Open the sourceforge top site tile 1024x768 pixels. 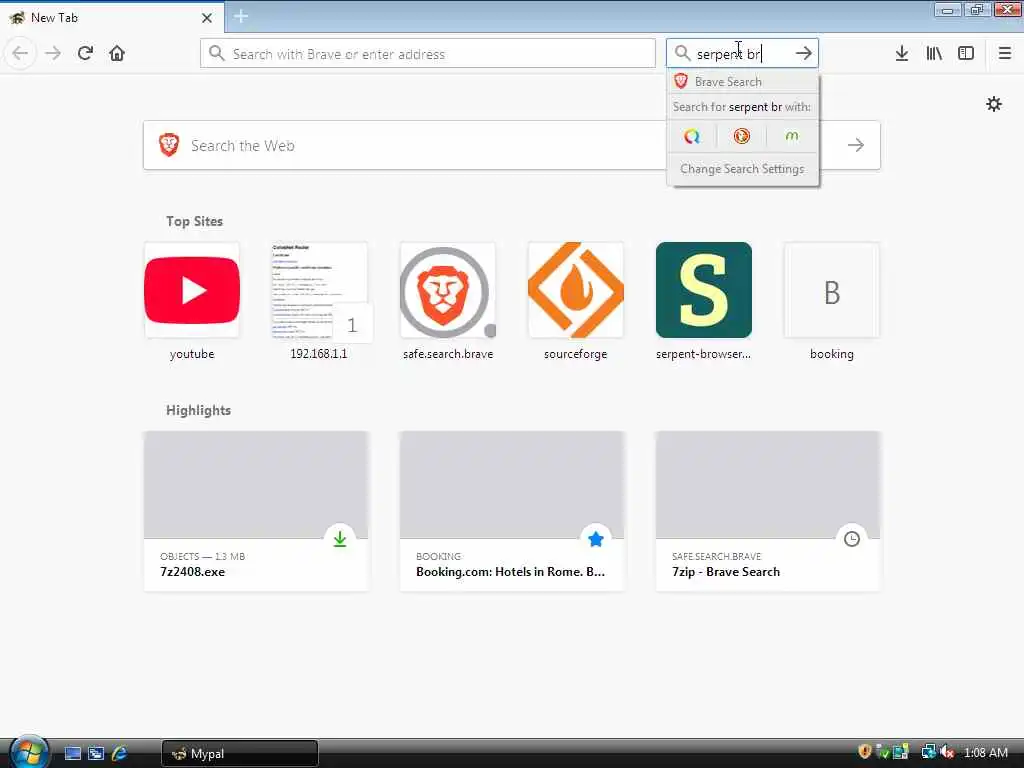(x=575, y=302)
